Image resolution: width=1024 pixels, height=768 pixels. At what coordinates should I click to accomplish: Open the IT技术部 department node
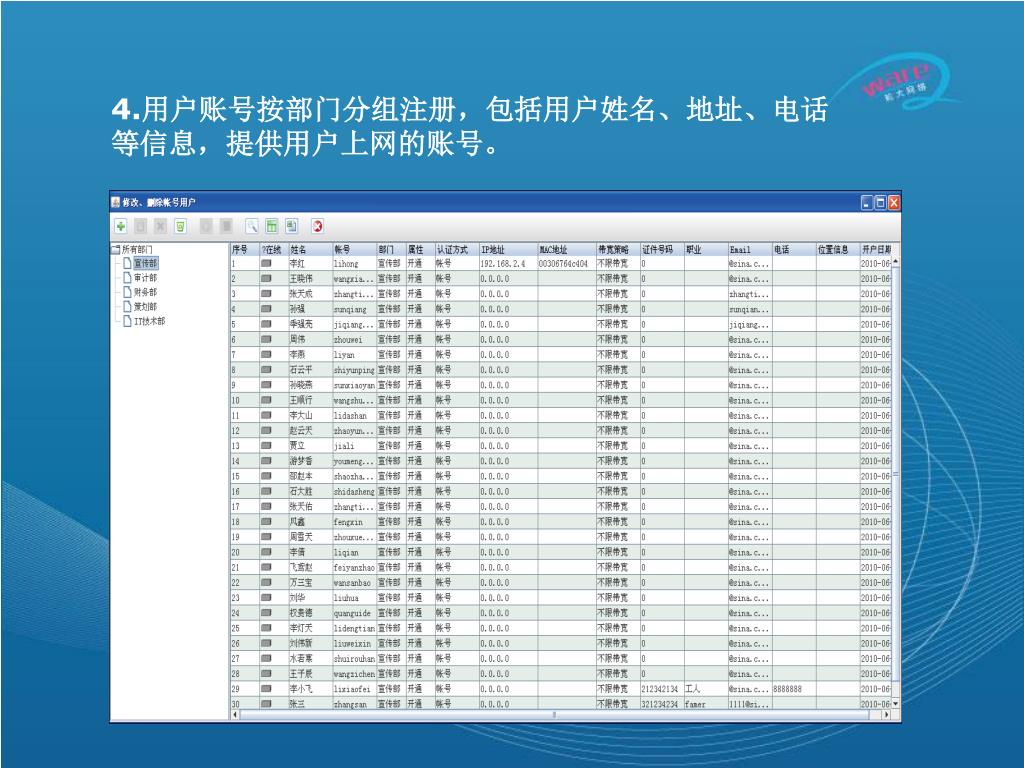149,322
